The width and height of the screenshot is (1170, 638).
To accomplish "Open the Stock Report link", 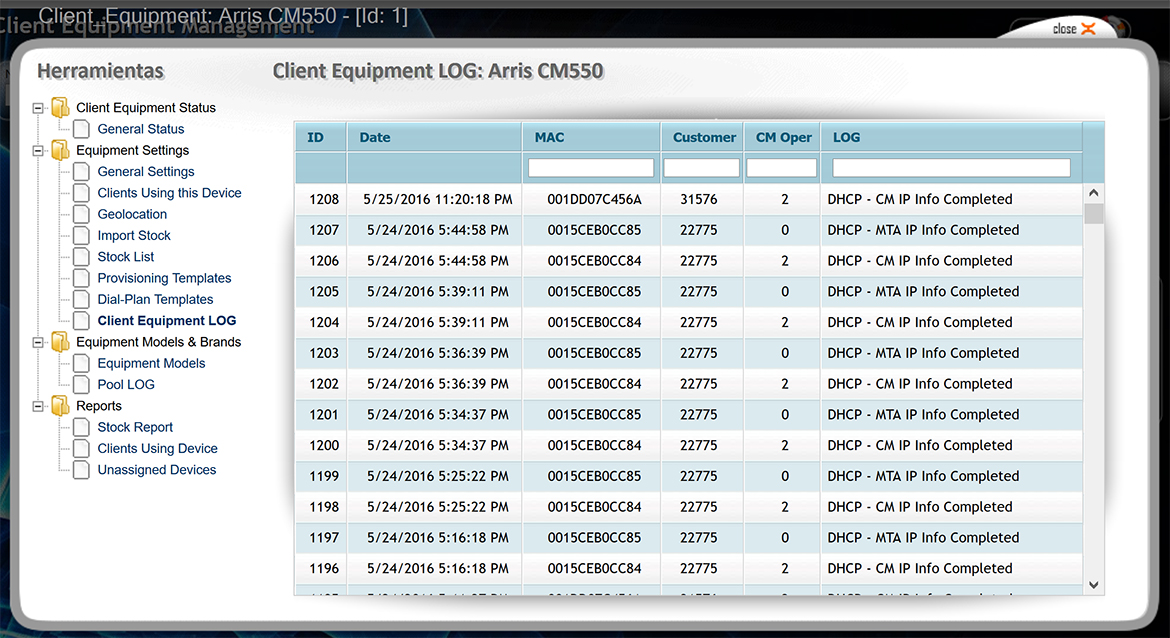I will 135,427.
